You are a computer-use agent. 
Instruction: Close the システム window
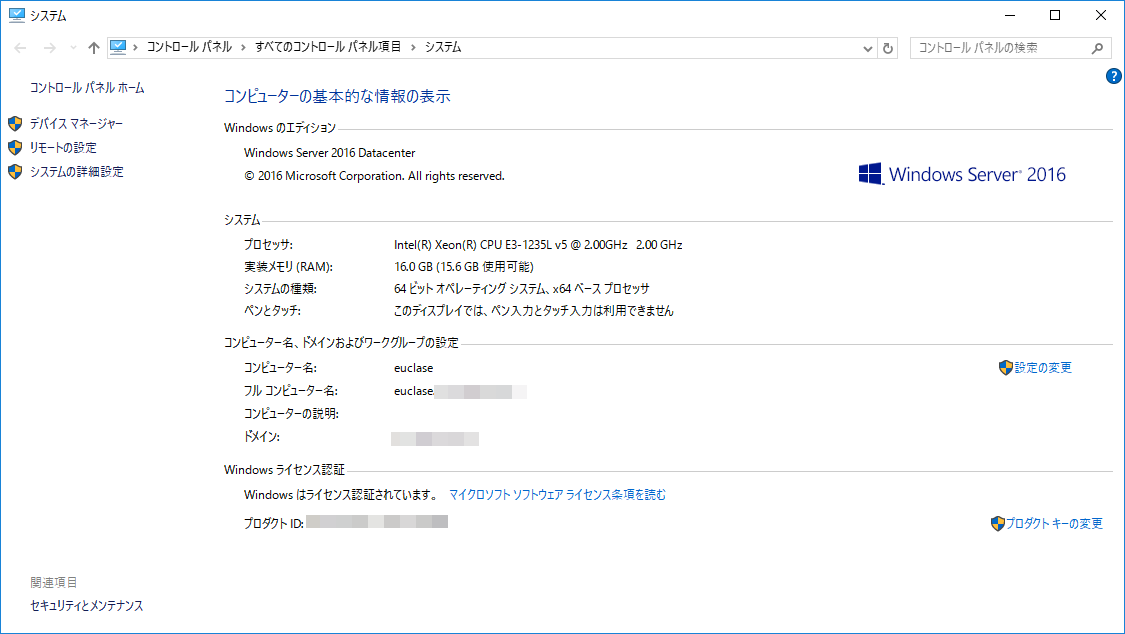pyautogui.click(x=1101, y=15)
